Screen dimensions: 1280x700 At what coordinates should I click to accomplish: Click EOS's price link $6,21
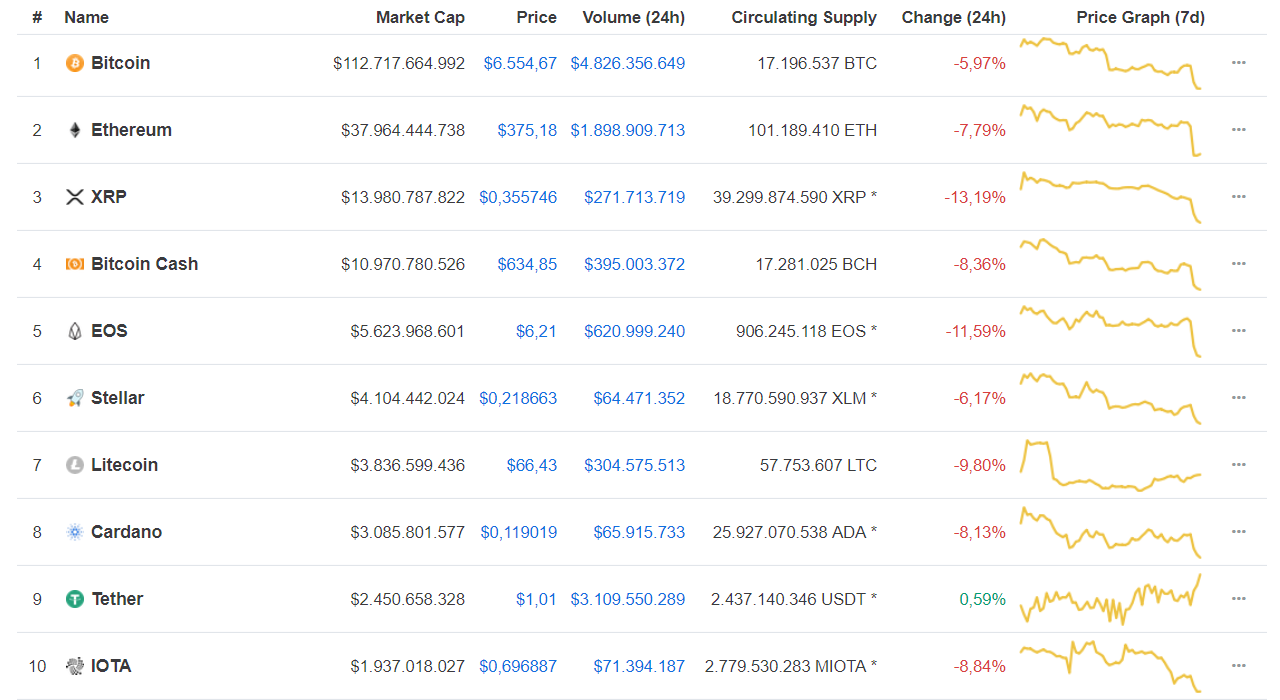537,330
